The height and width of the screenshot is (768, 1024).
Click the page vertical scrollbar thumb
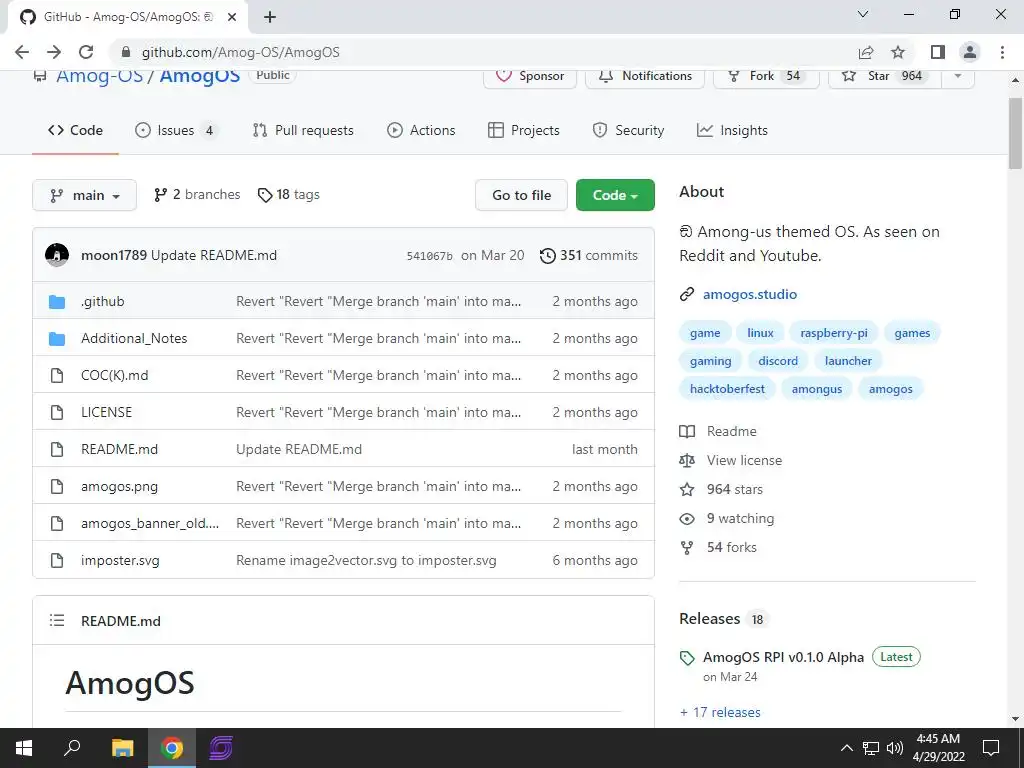point(1015,134)
